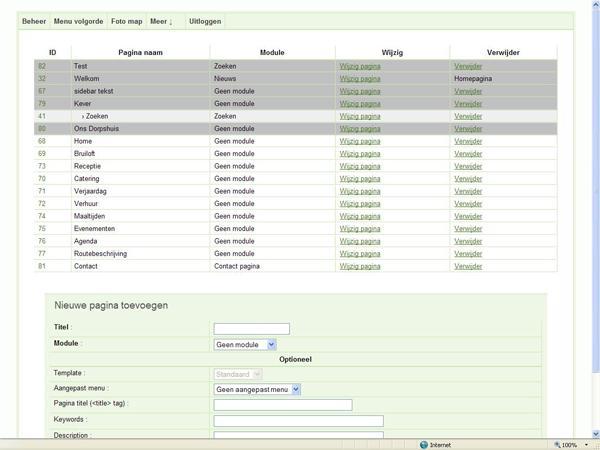Image resolution: width=600 pixels, height=450 pixels.
Task: Click scrollbar down arrow
Action: 596,434
